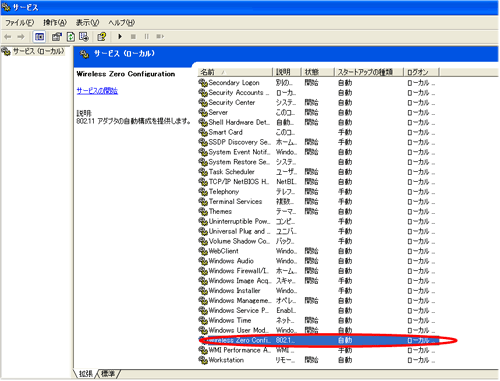Click the Terminal Services service icon
Image resolution: width=500 pixels, height=381 pixels.
[x=203, y=201]
